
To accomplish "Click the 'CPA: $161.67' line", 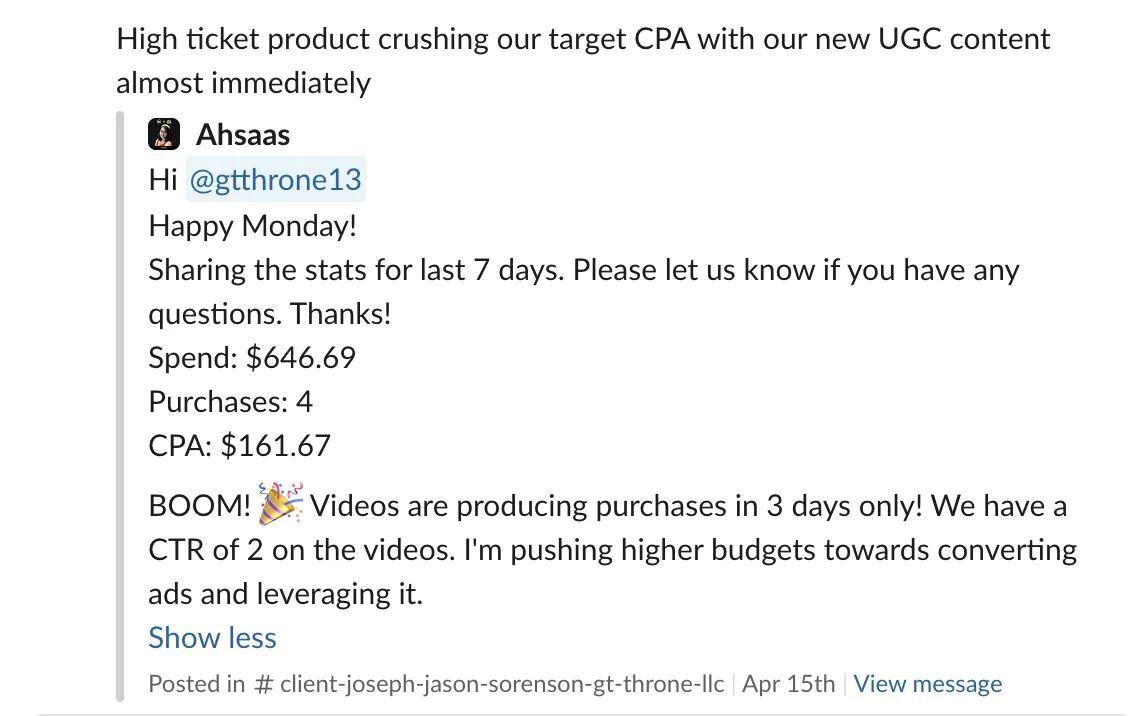I will [240, 445].
